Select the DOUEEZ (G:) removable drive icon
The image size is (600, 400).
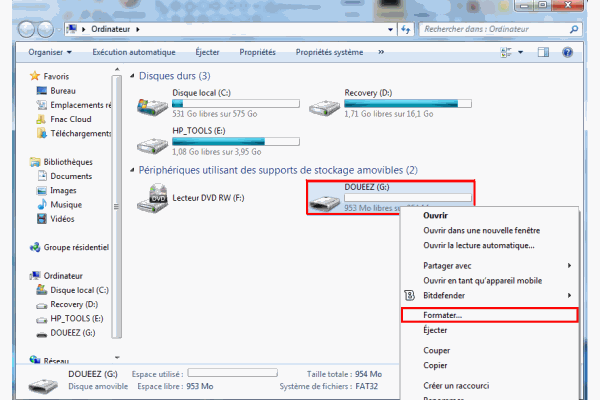pyautogui.click(x=324, y=202)
